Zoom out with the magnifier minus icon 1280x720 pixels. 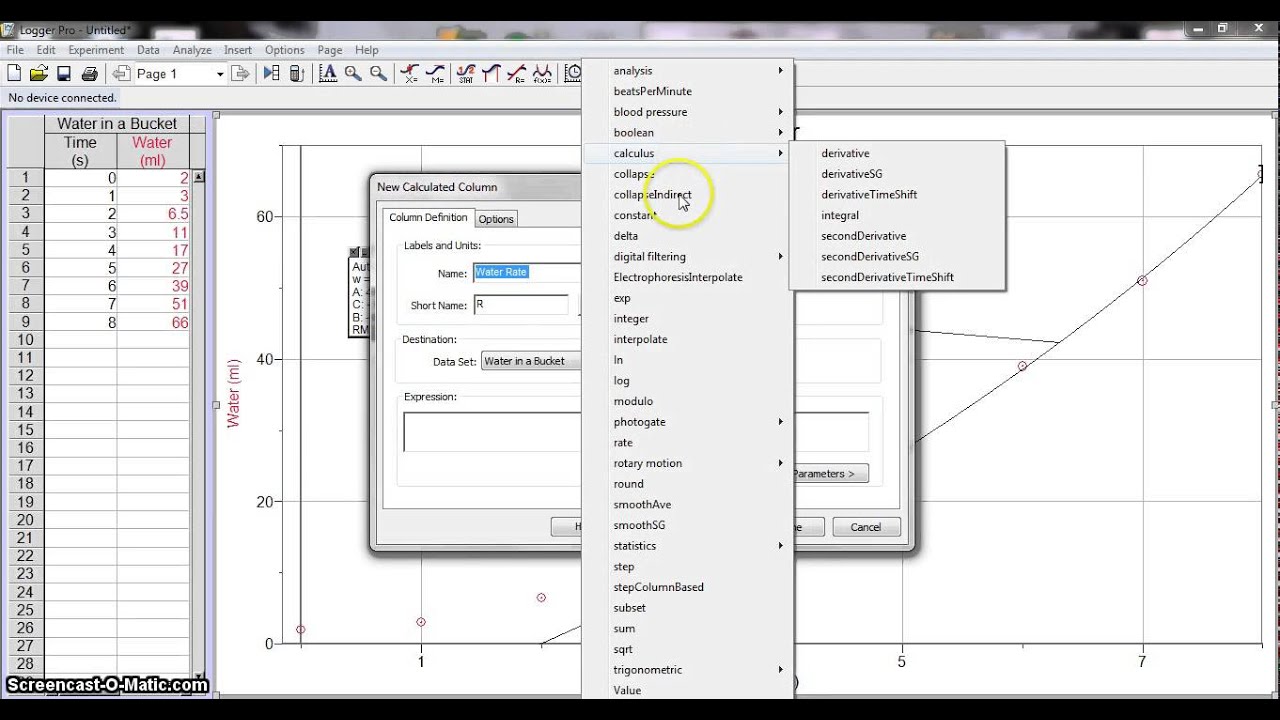(378, 73)
